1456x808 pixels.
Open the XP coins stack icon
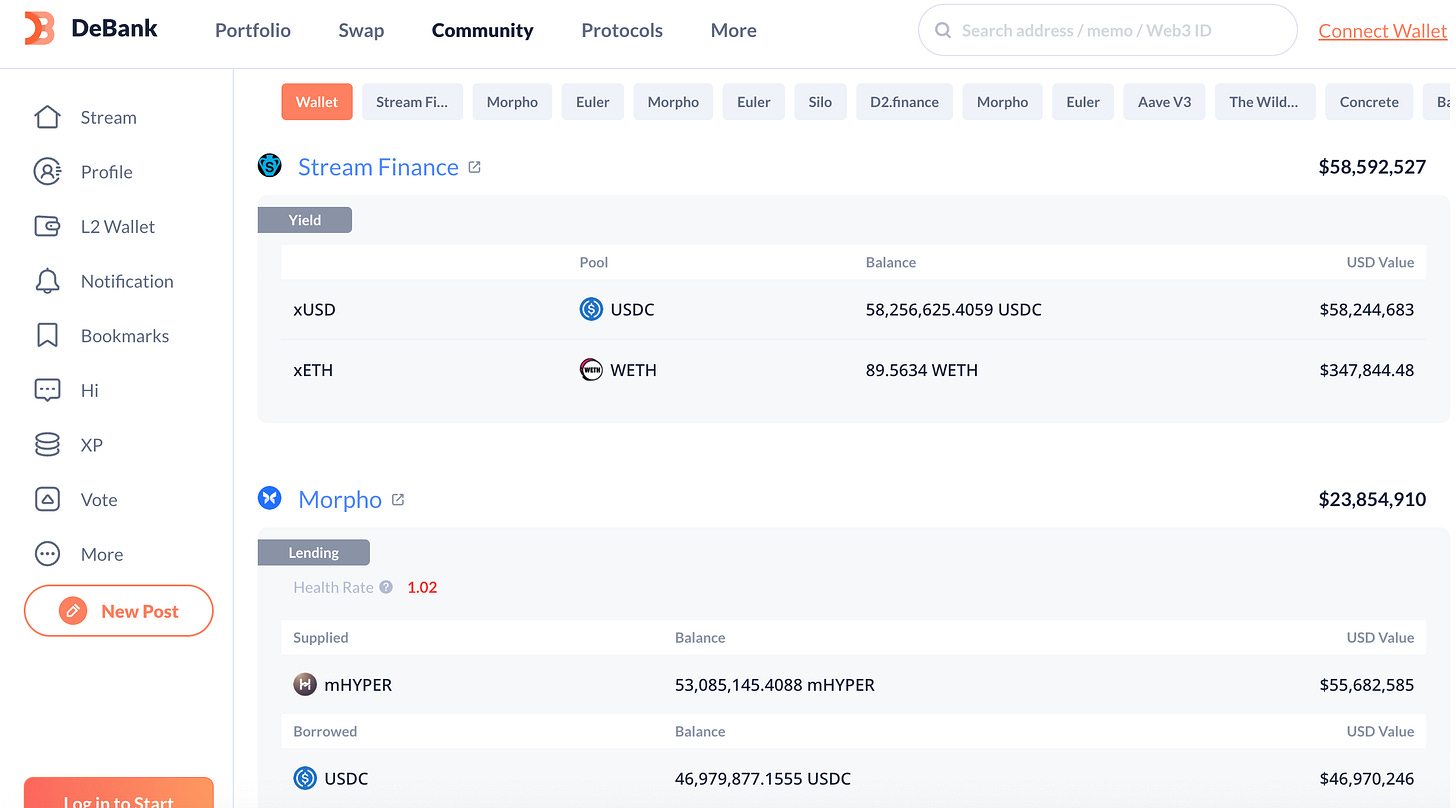tap(47, 444)
